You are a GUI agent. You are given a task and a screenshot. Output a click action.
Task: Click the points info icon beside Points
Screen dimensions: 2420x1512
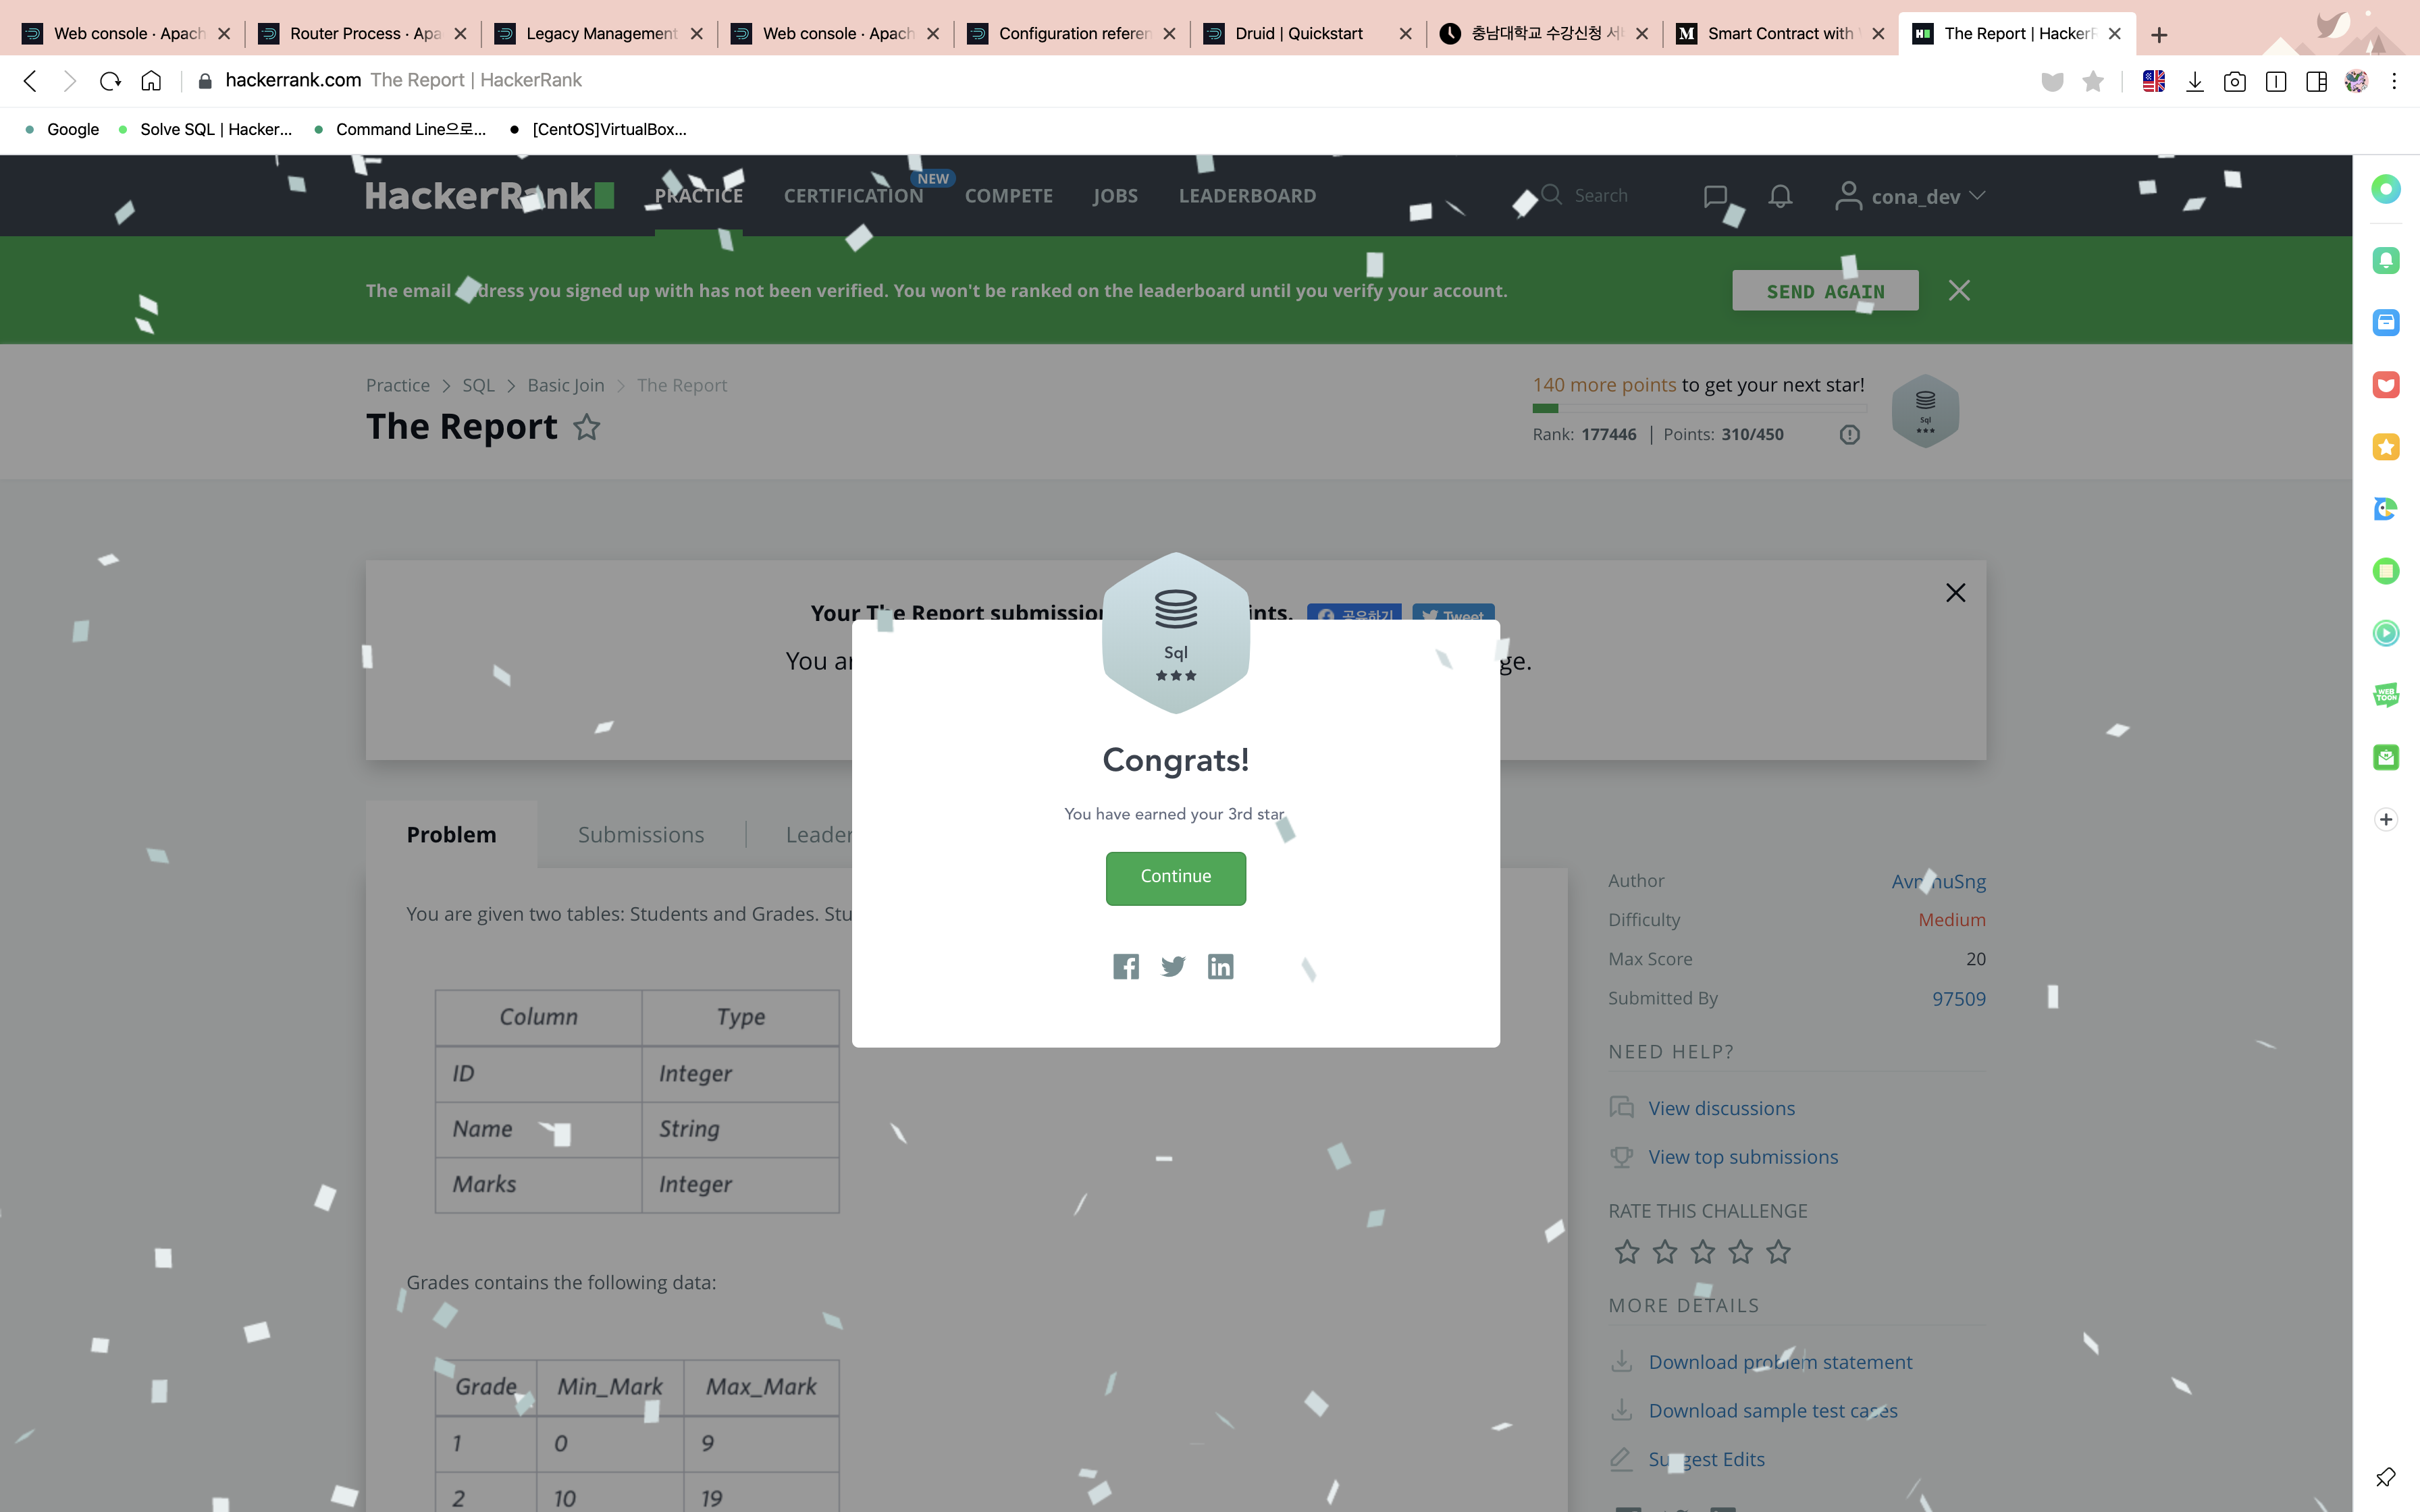[1850, 434]
